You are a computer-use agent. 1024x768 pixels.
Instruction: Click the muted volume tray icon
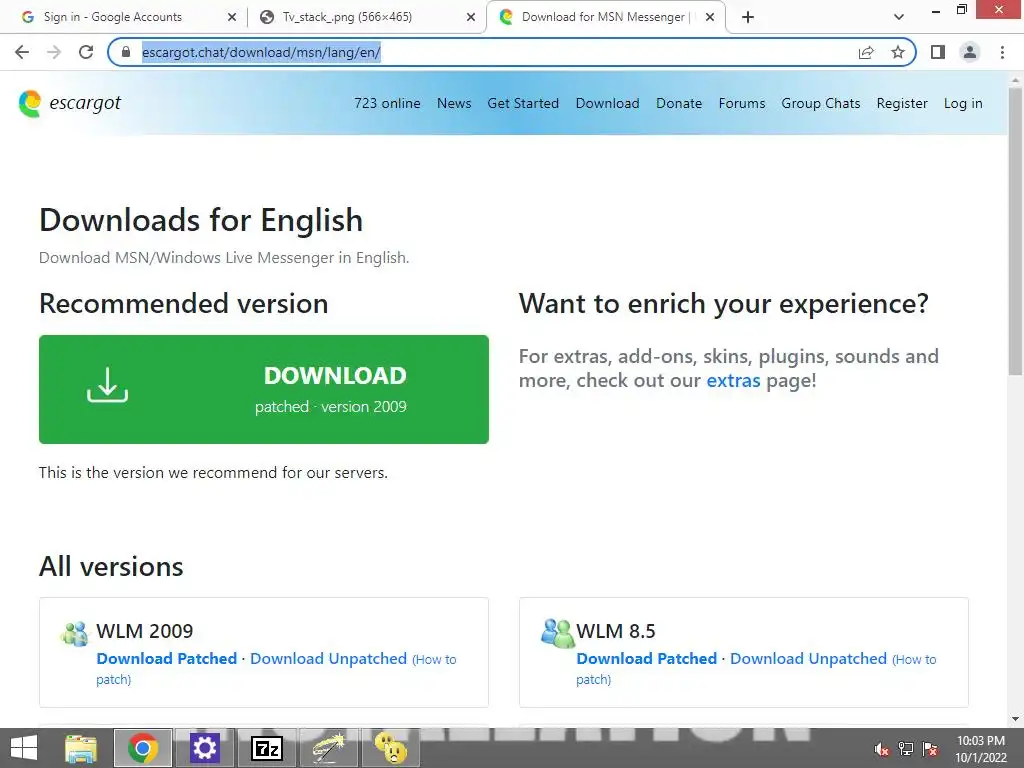(x=882, y=749)
